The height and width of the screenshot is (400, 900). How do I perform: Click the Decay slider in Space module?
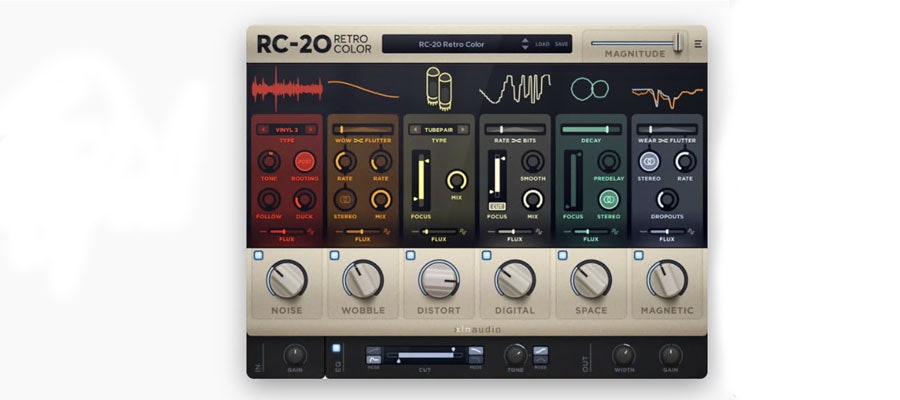point(590,129)
